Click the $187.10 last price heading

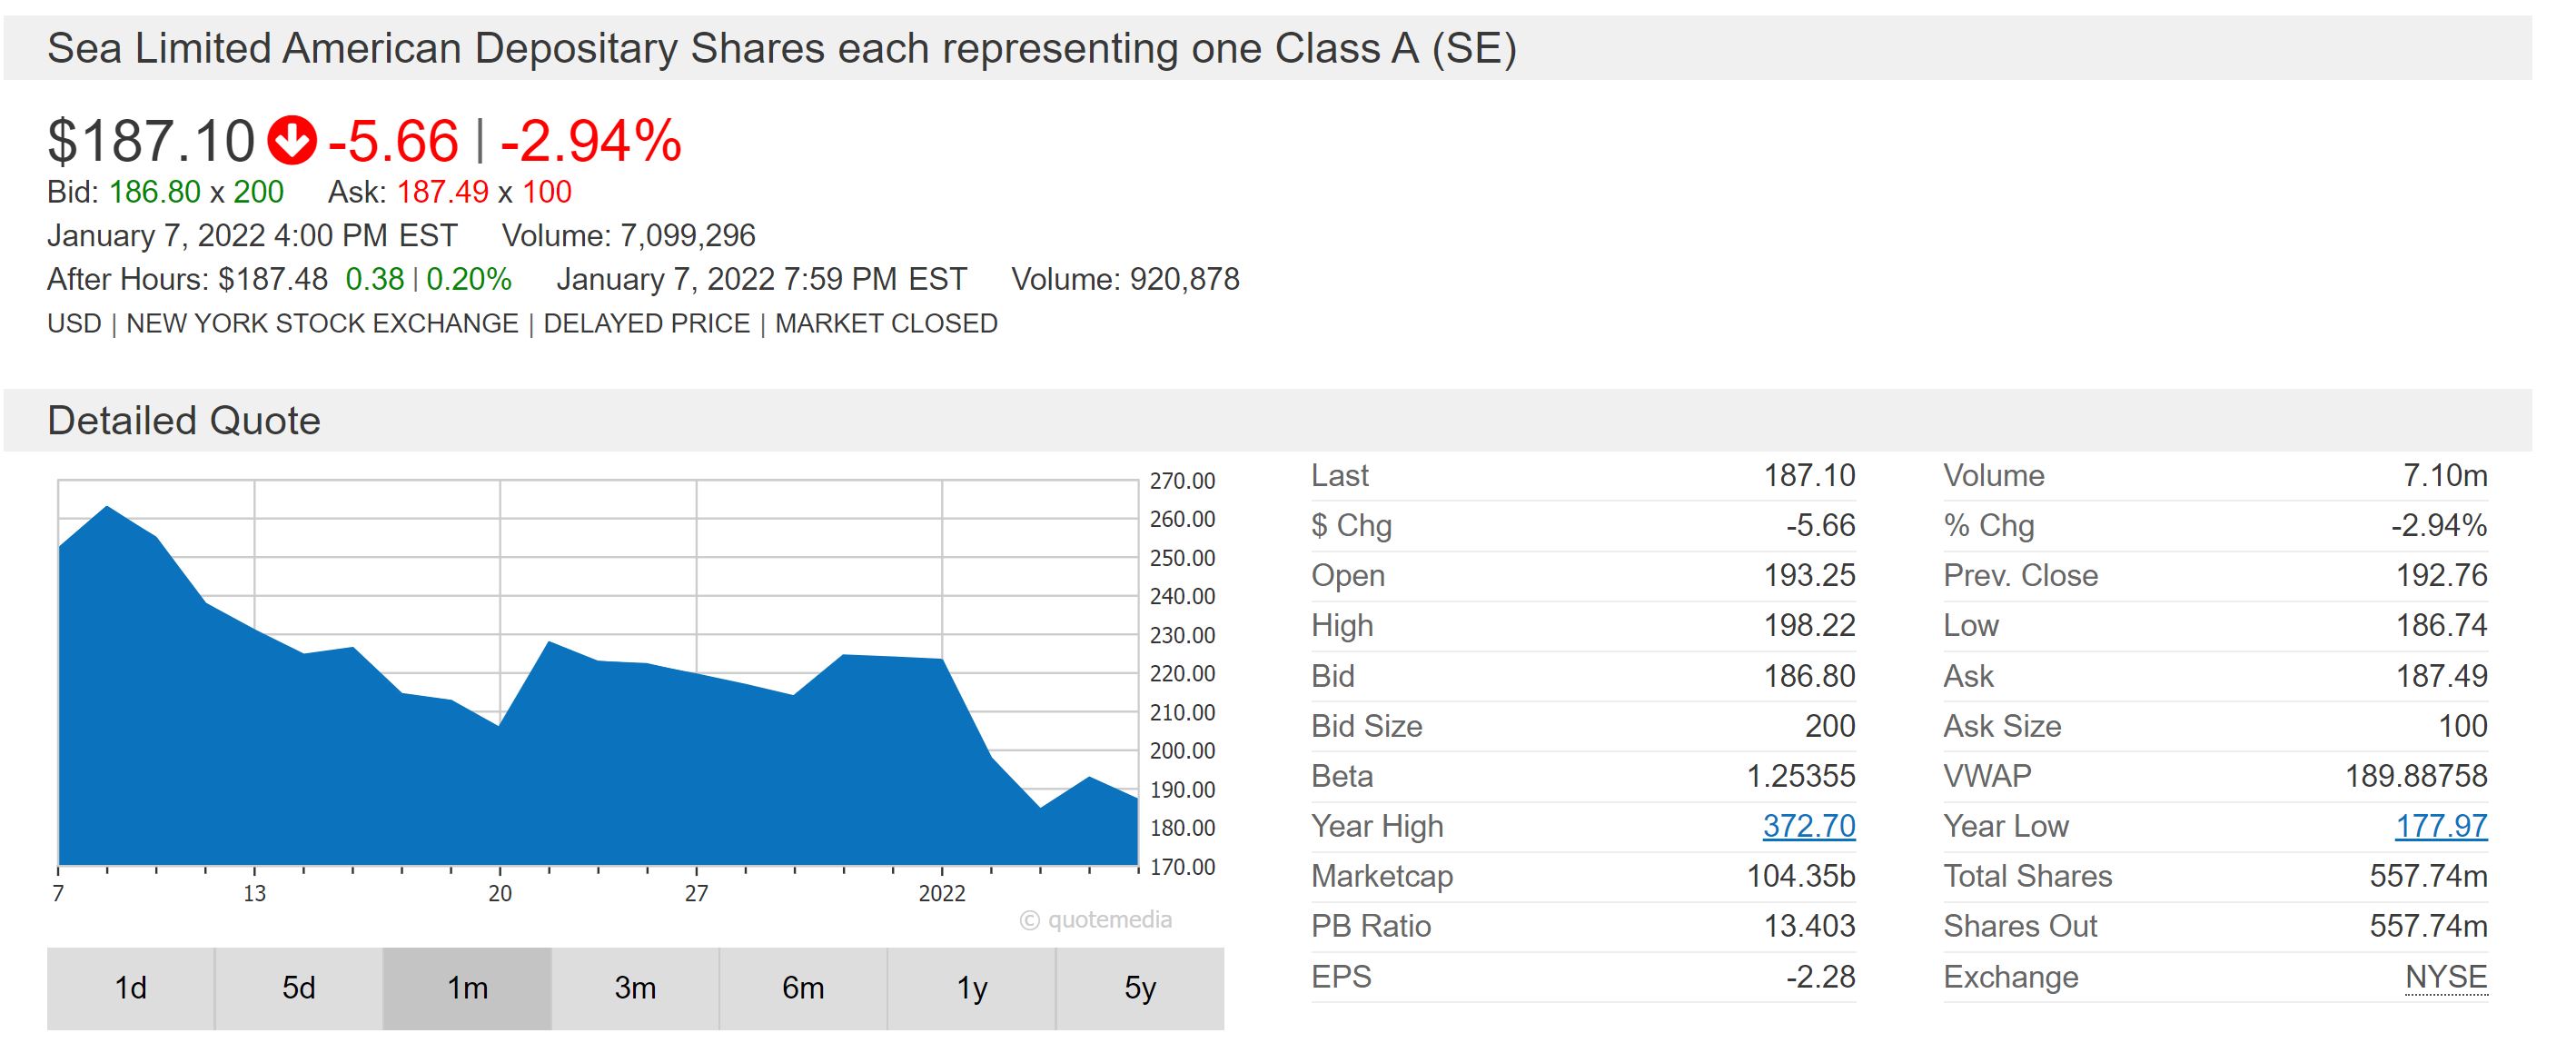151,140
